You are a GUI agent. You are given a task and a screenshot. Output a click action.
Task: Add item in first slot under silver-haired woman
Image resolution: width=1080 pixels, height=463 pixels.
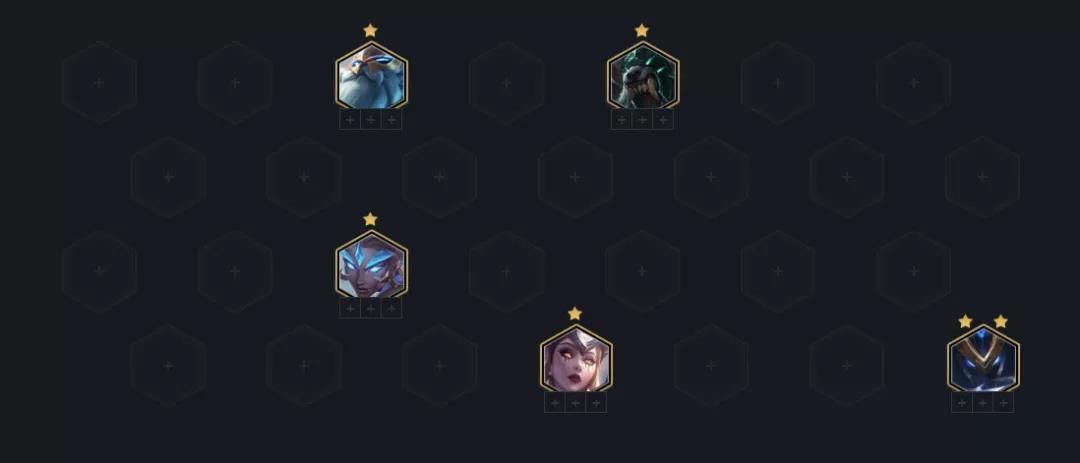click(554, 403)
